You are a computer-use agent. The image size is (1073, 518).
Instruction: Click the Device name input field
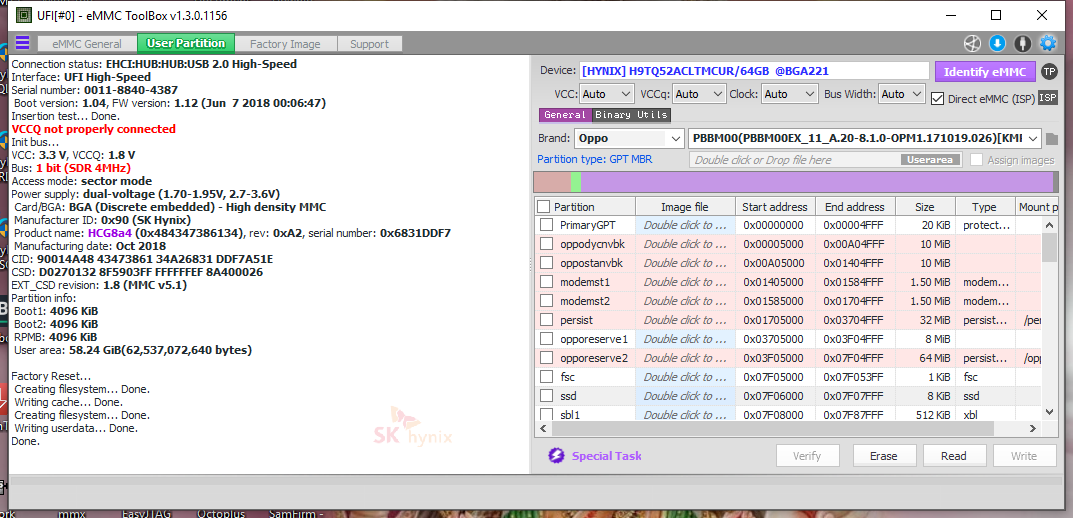pyautogui.click(x=755, y=71)
